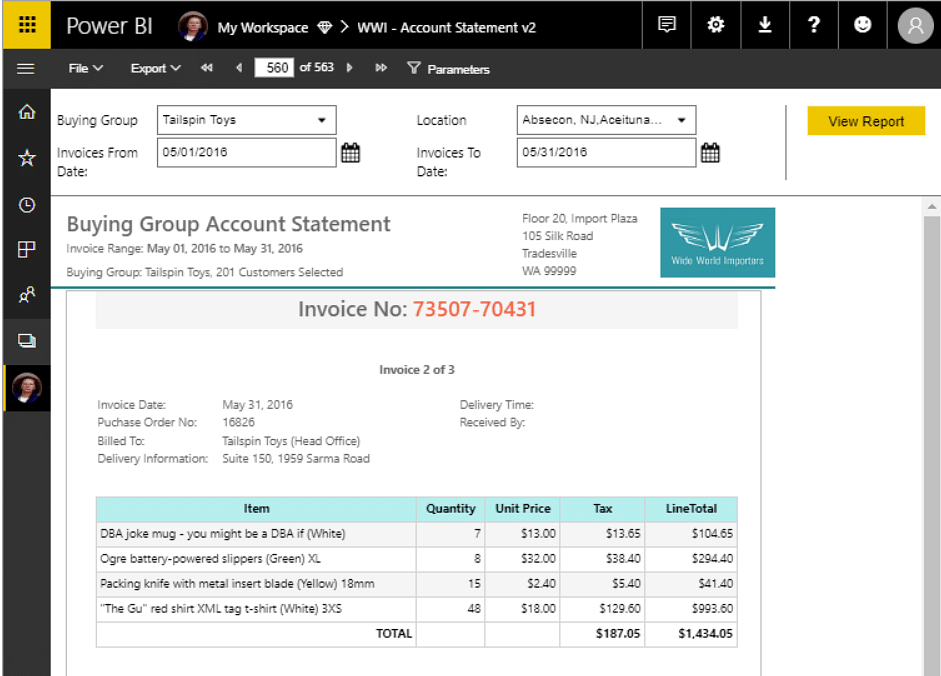Image resolution: width=941 pixels, height=676 pixels.
Task: Click the line total $993.60
Action: [712, 609]
